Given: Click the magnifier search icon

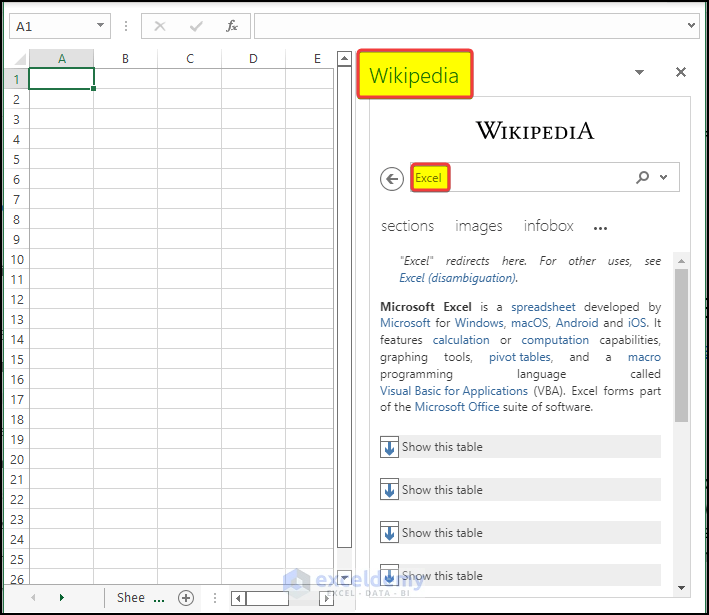Looking at the screenshot, I should 642,177.
